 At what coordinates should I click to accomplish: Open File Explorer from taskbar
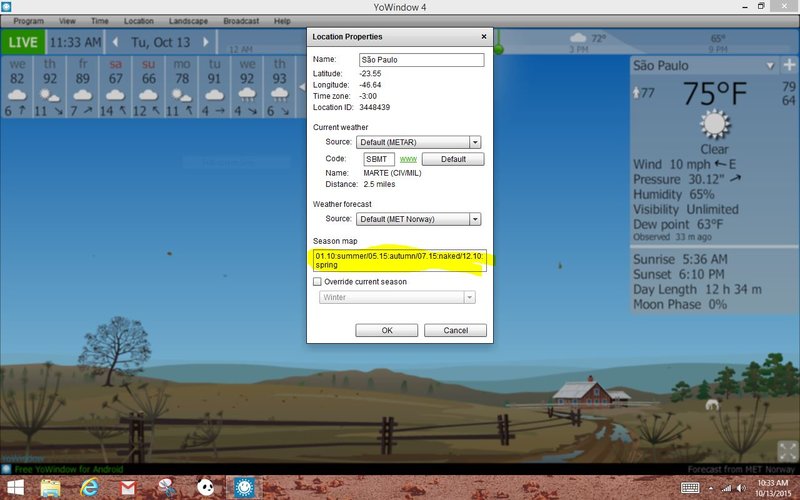(x=51, y=488)
